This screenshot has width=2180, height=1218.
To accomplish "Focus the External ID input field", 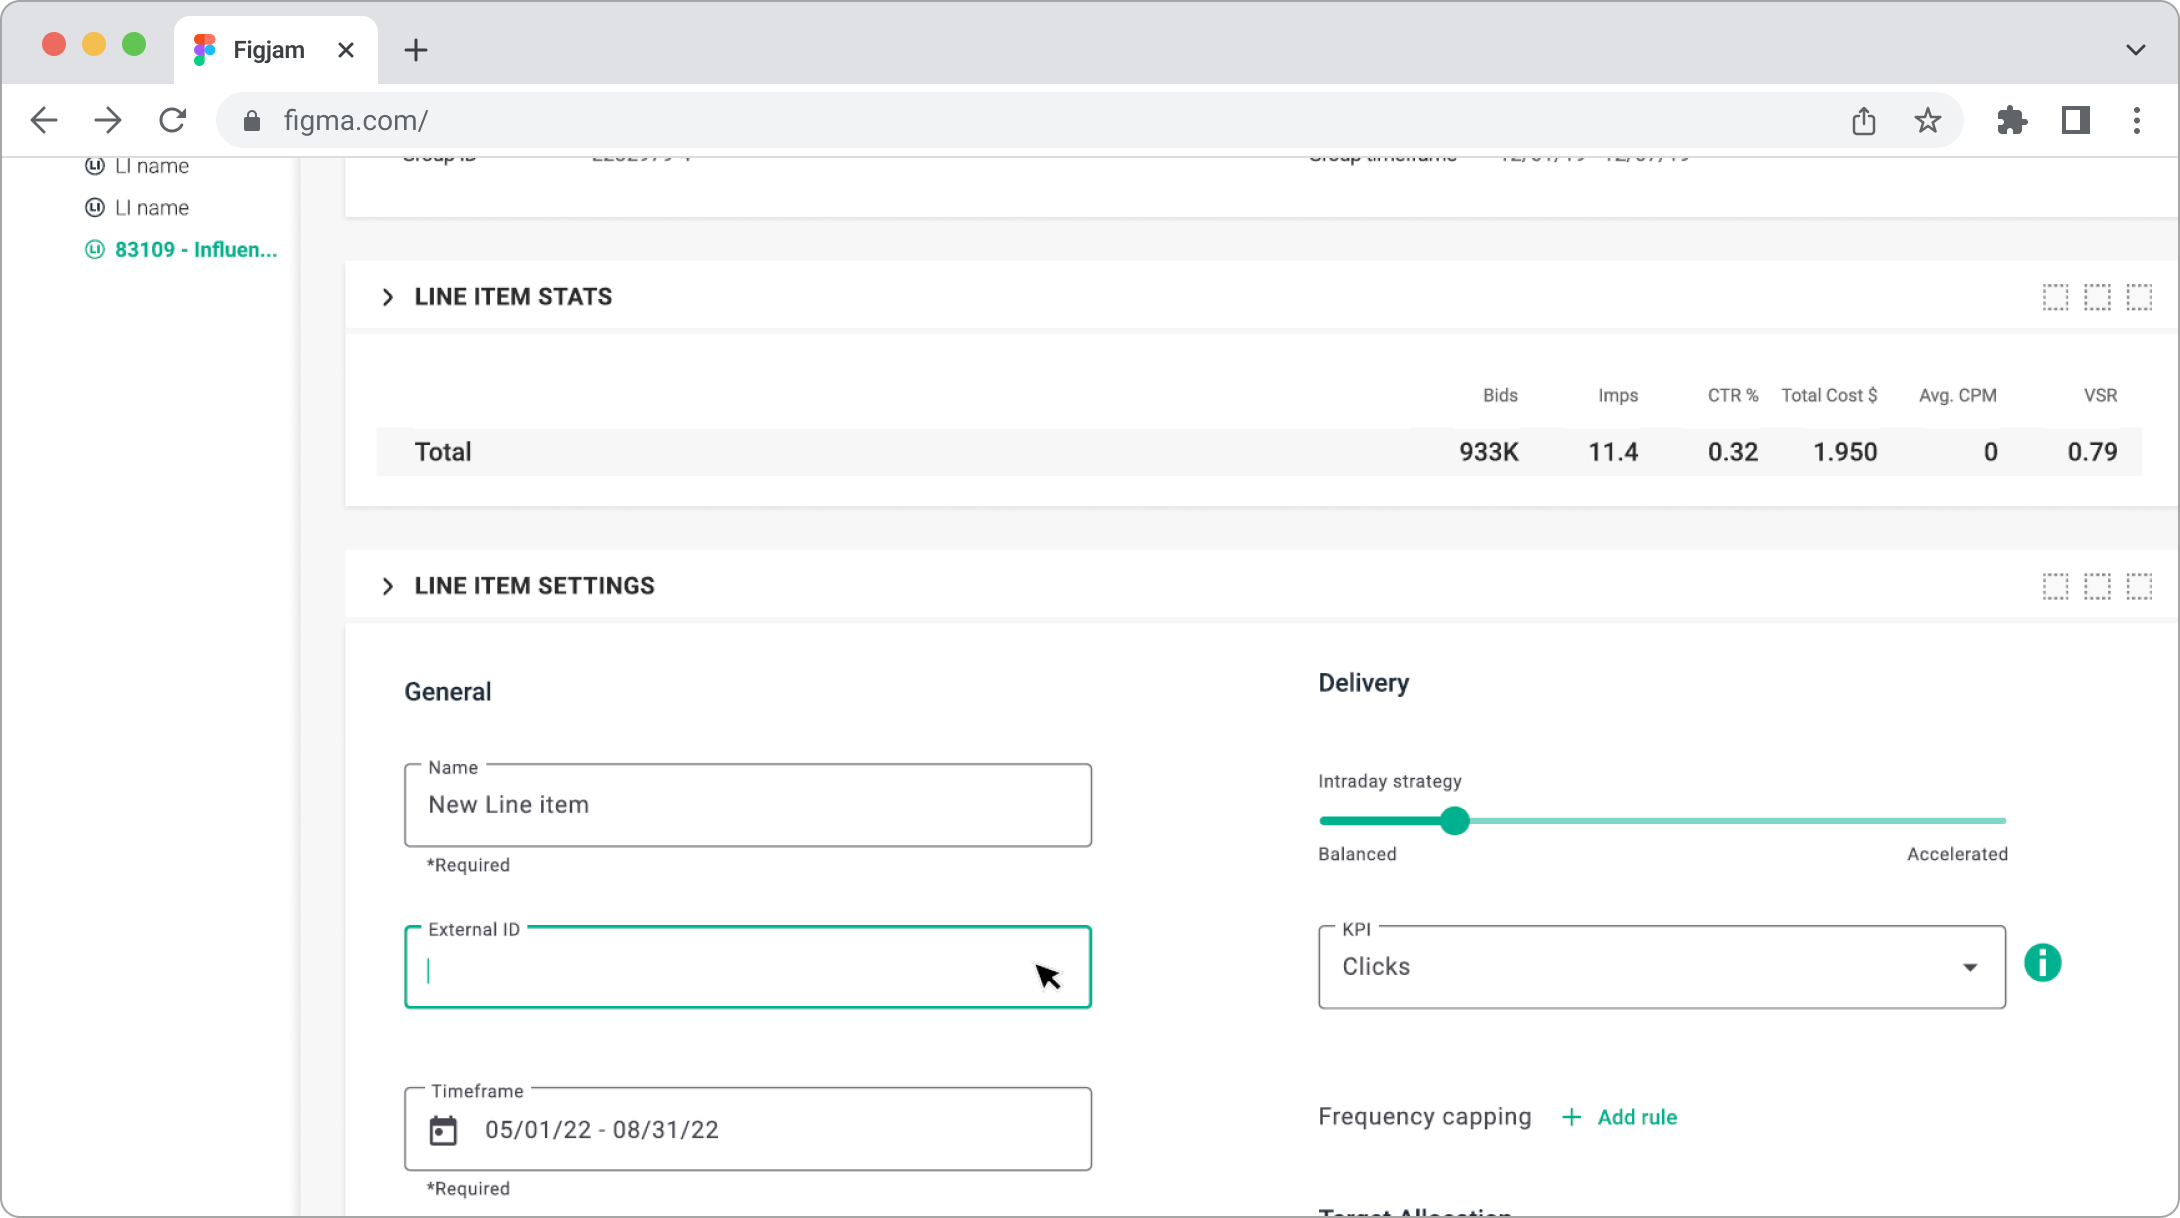I will (748, 967).
